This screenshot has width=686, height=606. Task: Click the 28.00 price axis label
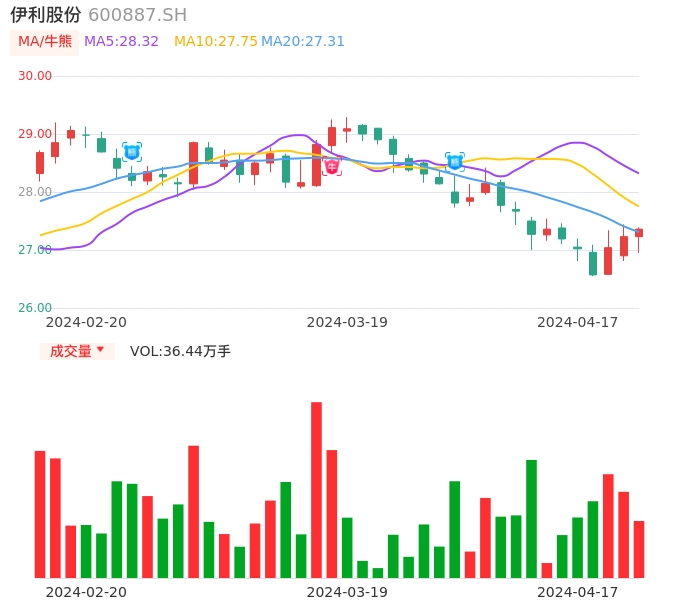[x=35, y=192]
